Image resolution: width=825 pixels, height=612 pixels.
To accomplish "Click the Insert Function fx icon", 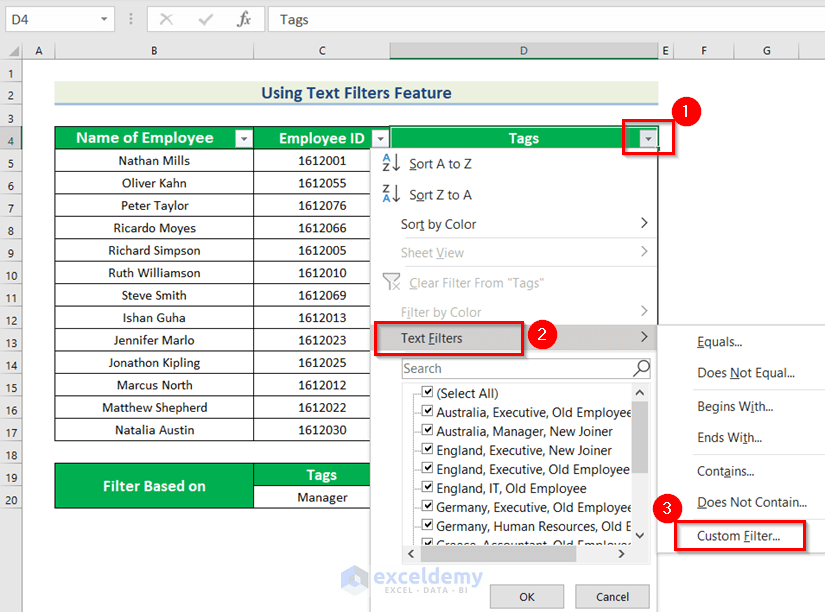I will click(x=246, y=19).
